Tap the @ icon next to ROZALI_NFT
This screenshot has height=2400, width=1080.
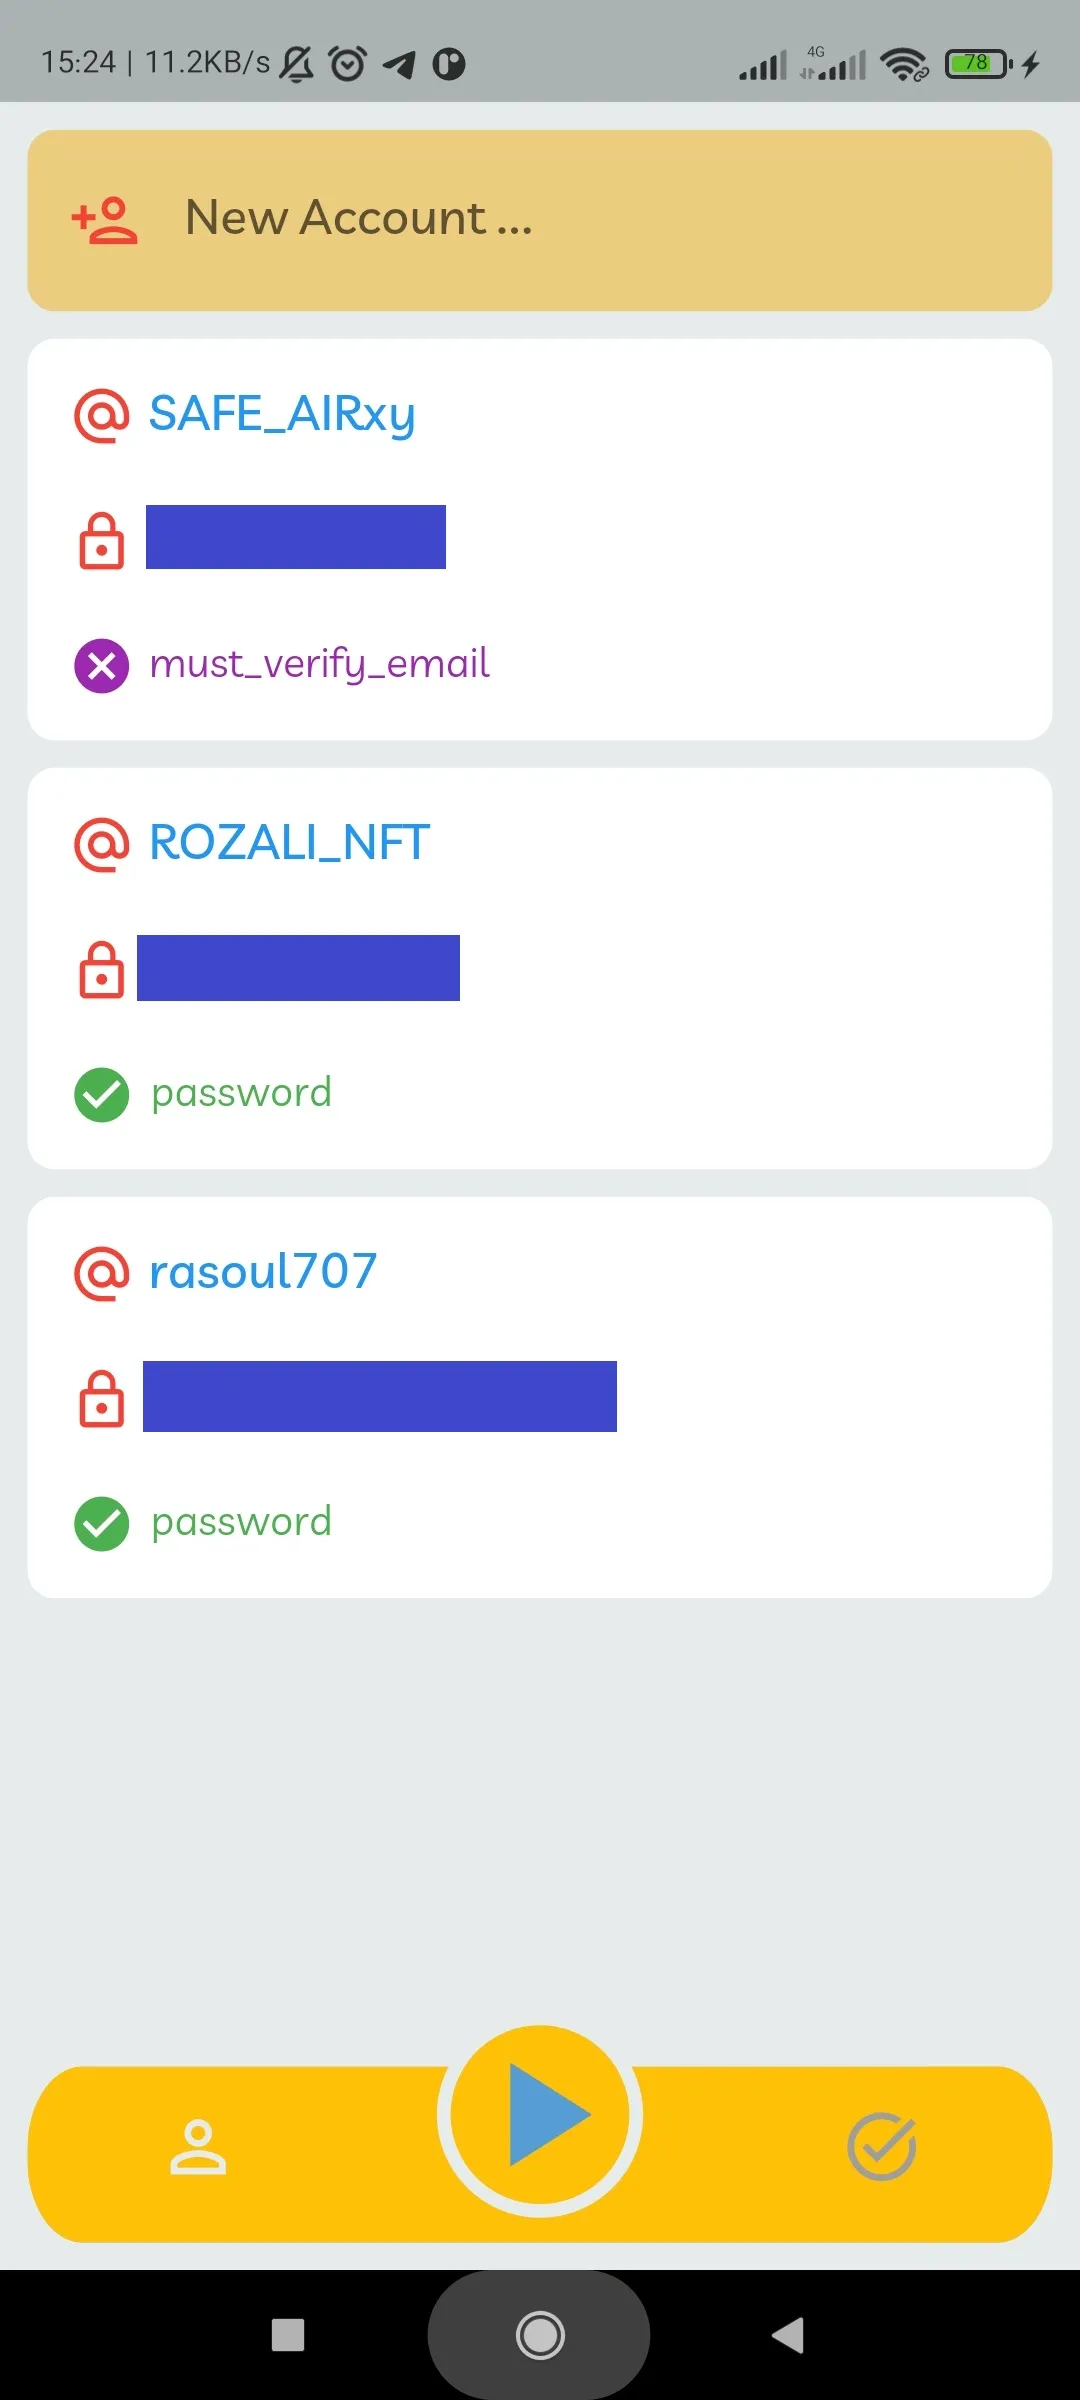click(102, 844)
